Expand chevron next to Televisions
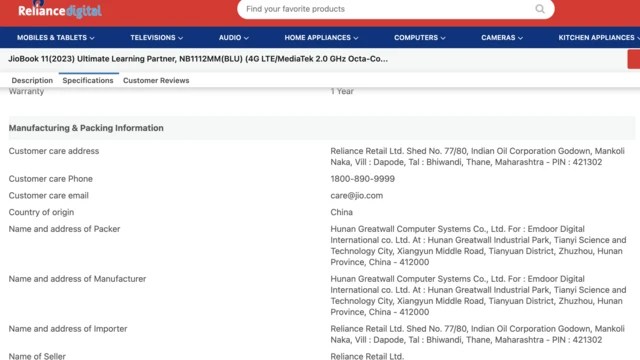This screenshot has height=360, width=640. coord(180,38)
